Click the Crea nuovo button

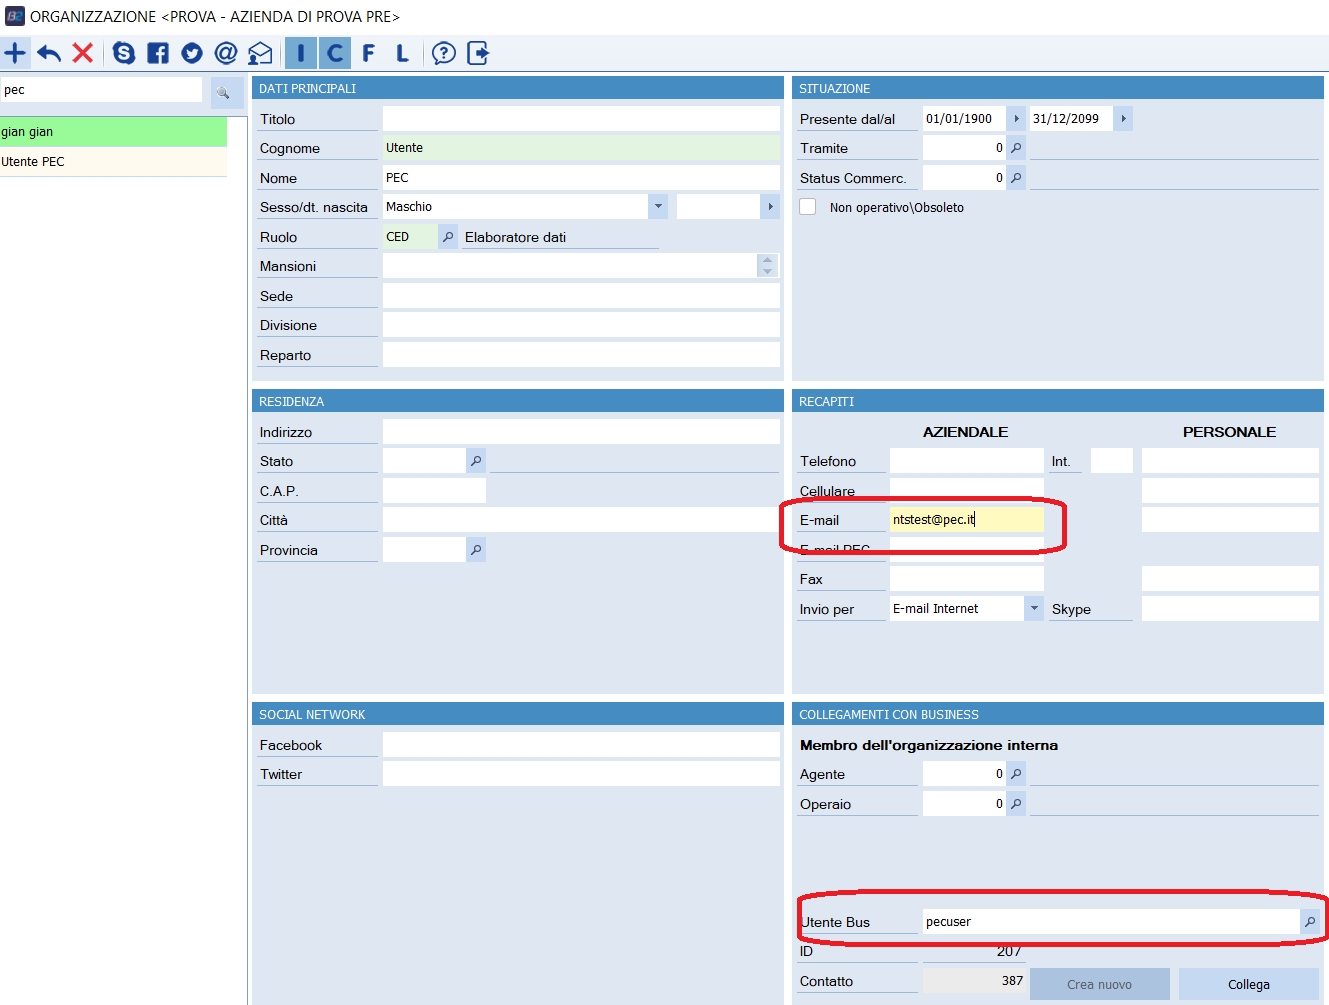click(x=1100, y=984)
